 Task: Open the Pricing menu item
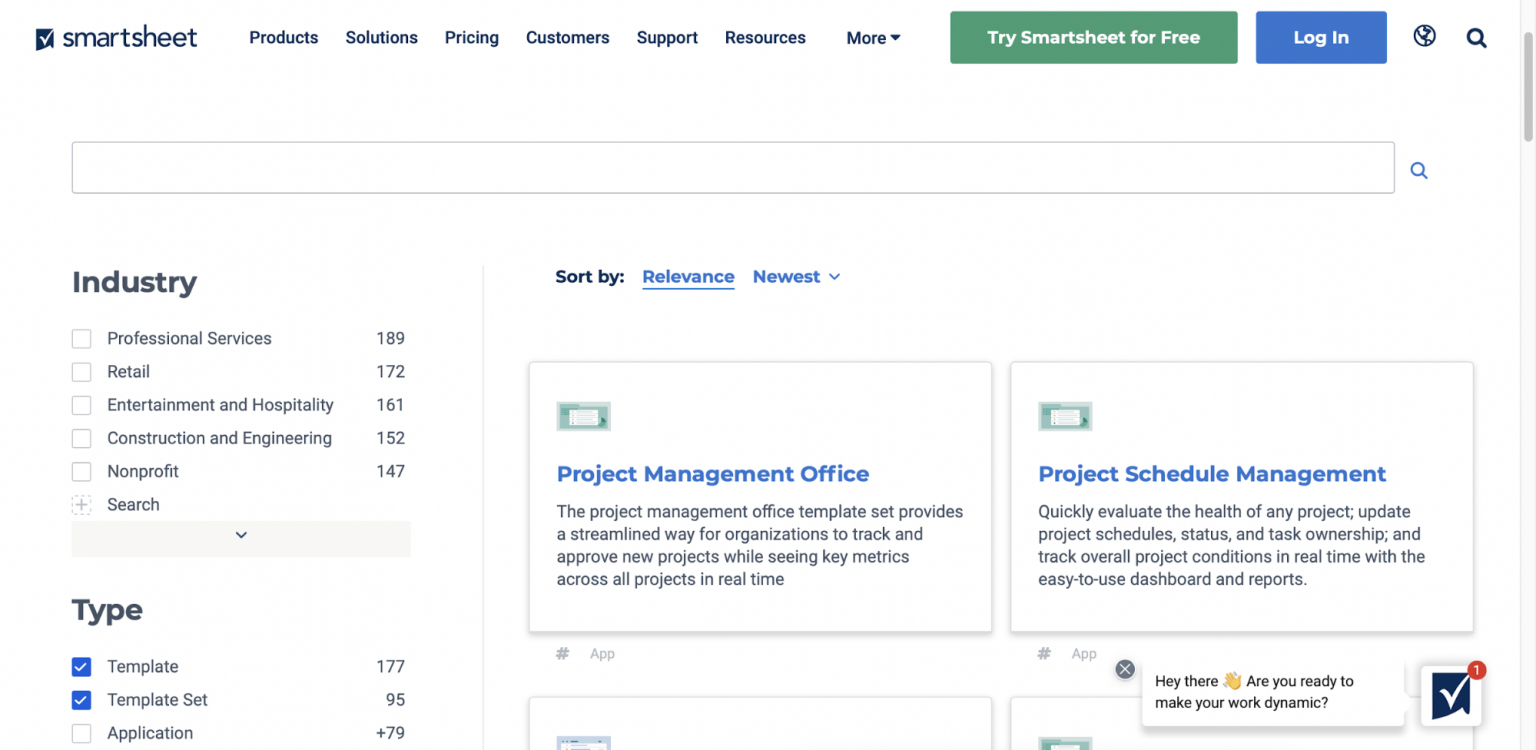coord(471,38)
